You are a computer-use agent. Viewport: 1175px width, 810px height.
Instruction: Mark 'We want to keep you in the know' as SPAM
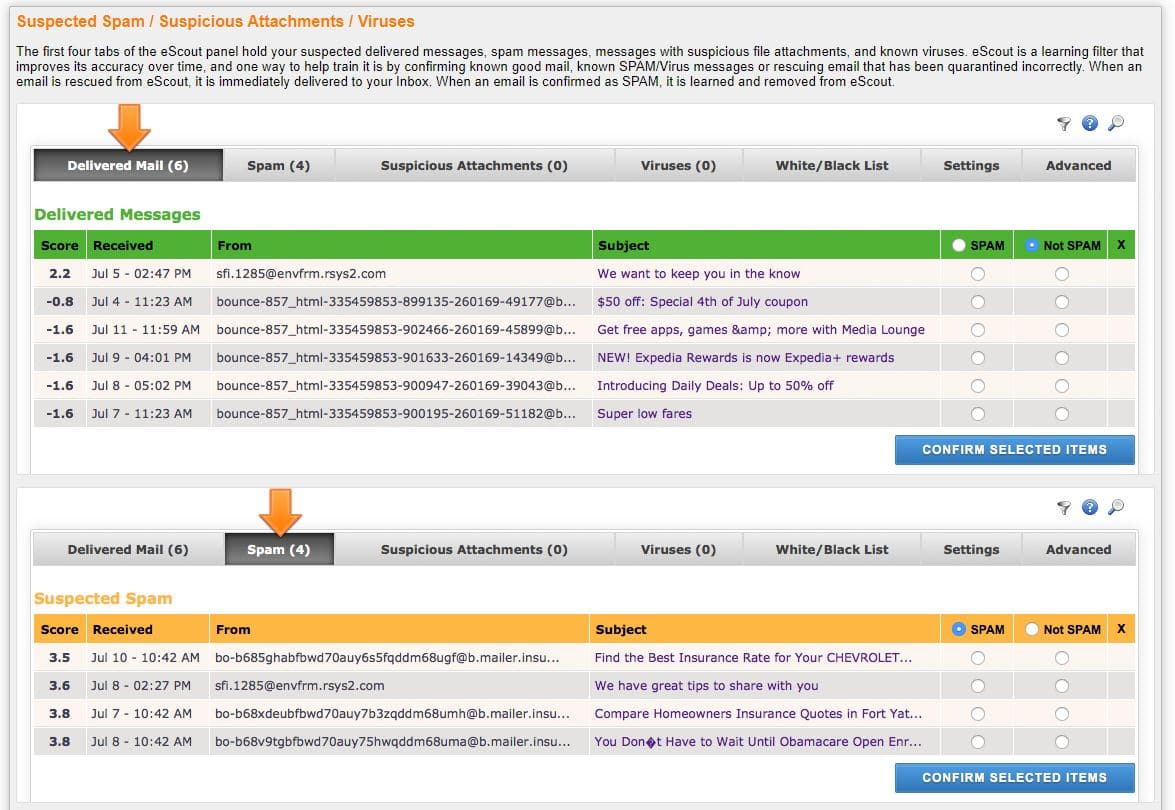tap(977, 274)
